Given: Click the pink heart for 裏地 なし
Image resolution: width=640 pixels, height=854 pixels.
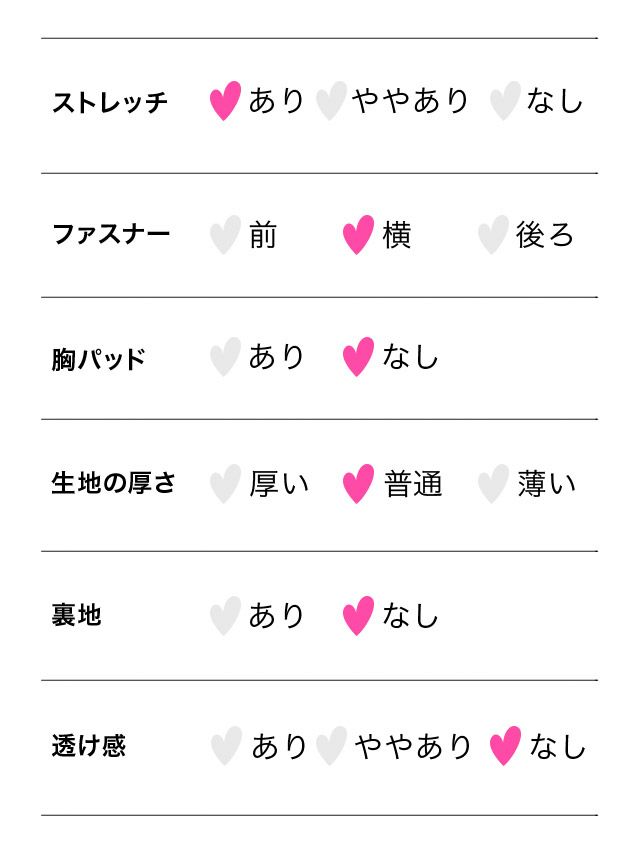Looking at the screenshot, I should [358, 616].
